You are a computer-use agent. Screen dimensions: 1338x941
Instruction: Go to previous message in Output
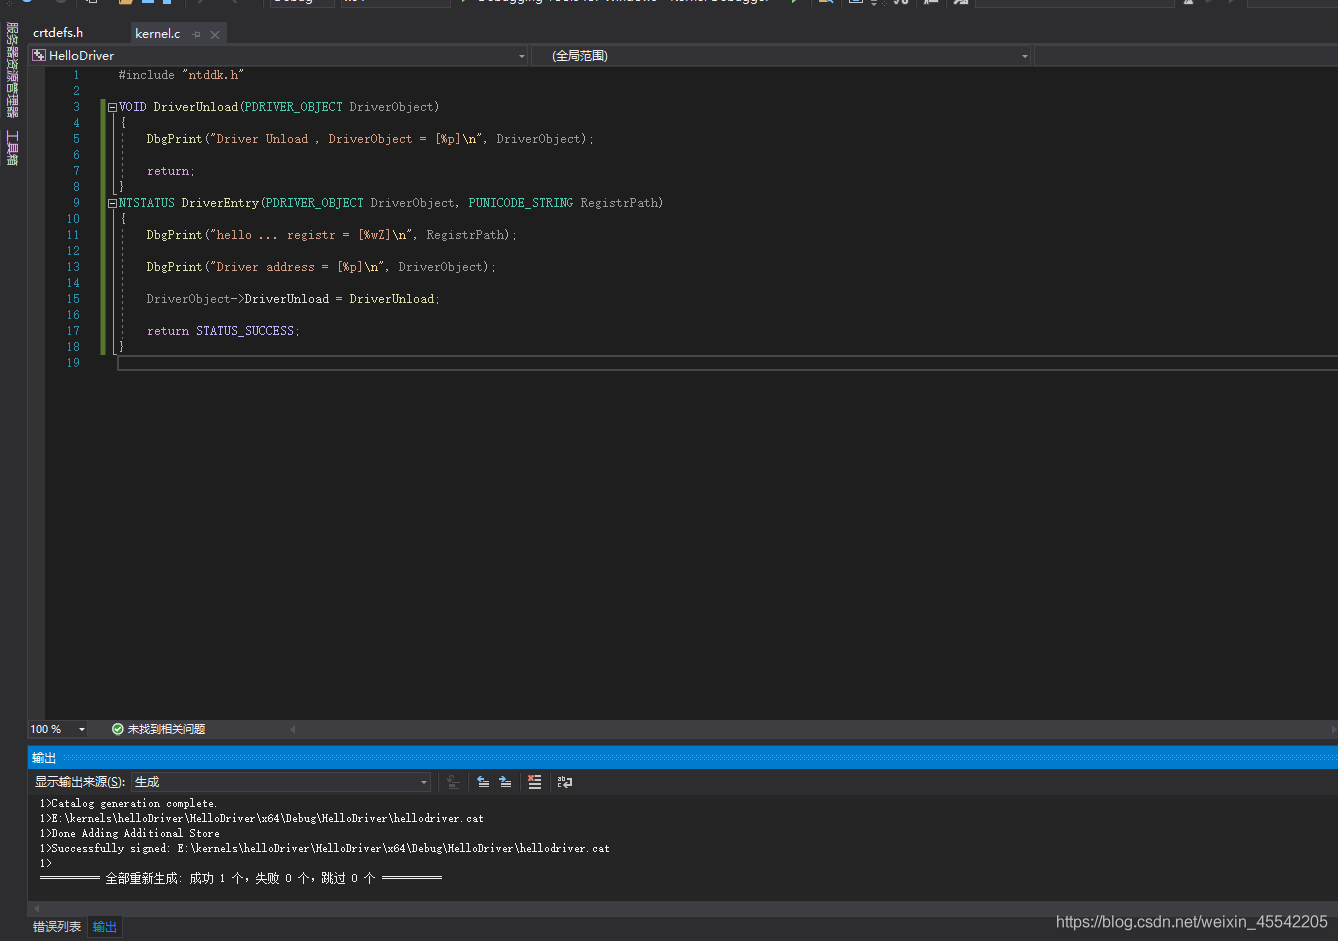coord(483,782)
